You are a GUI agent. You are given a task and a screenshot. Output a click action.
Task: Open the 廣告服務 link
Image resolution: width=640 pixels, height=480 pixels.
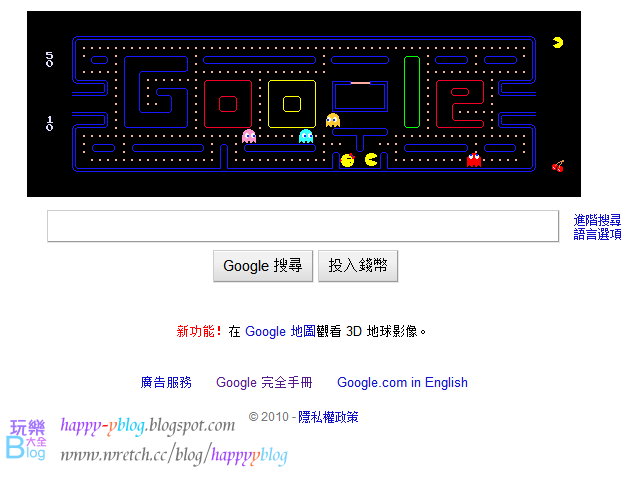[x=166, y=382]
